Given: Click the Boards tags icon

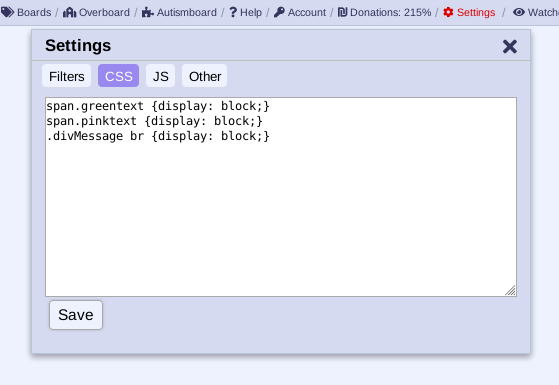Looking at the screenshot, I should coord(7,12).
